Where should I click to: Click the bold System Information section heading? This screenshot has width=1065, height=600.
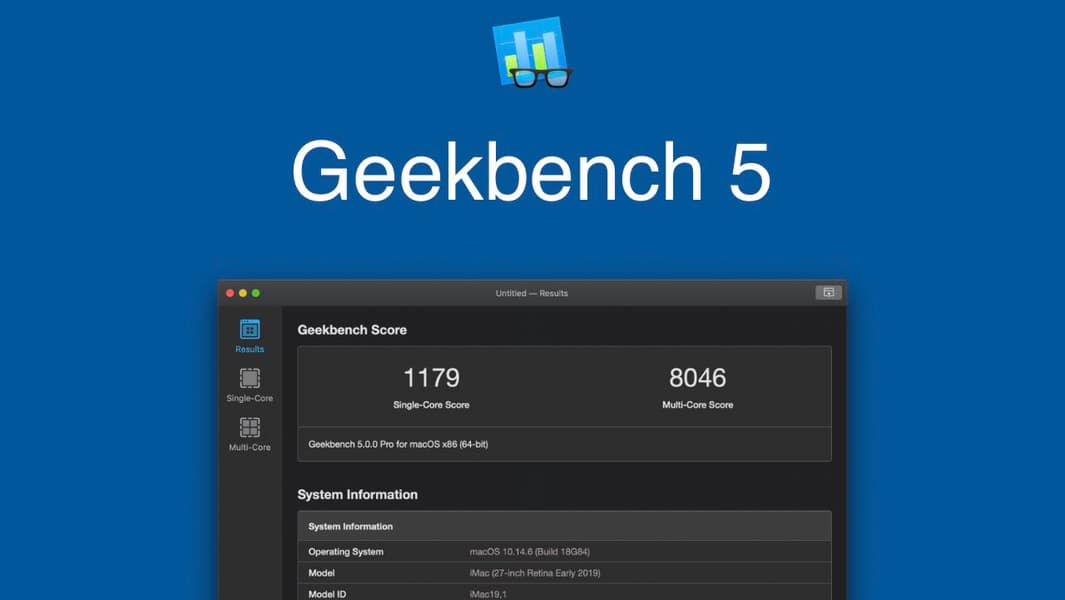pyautogui.click(x=357, y=495)
